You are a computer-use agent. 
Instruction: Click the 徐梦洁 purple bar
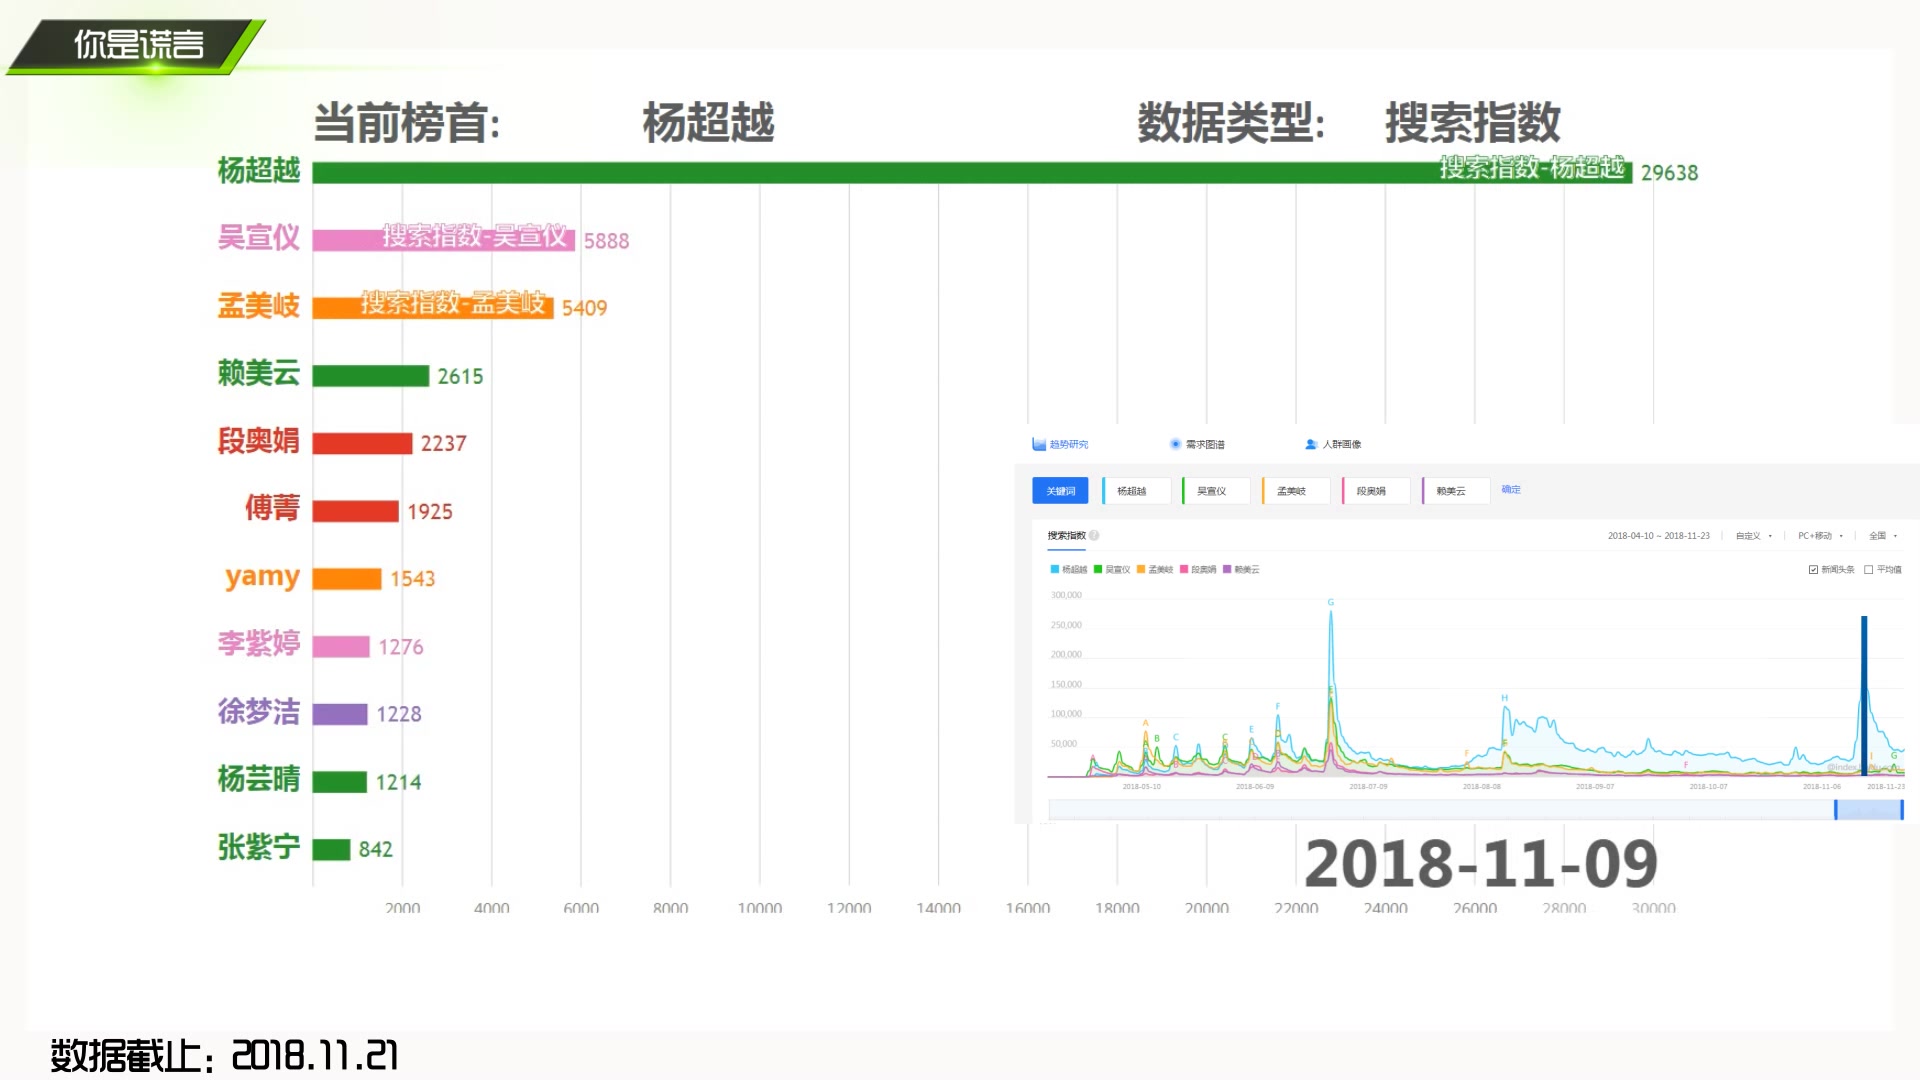339,714
